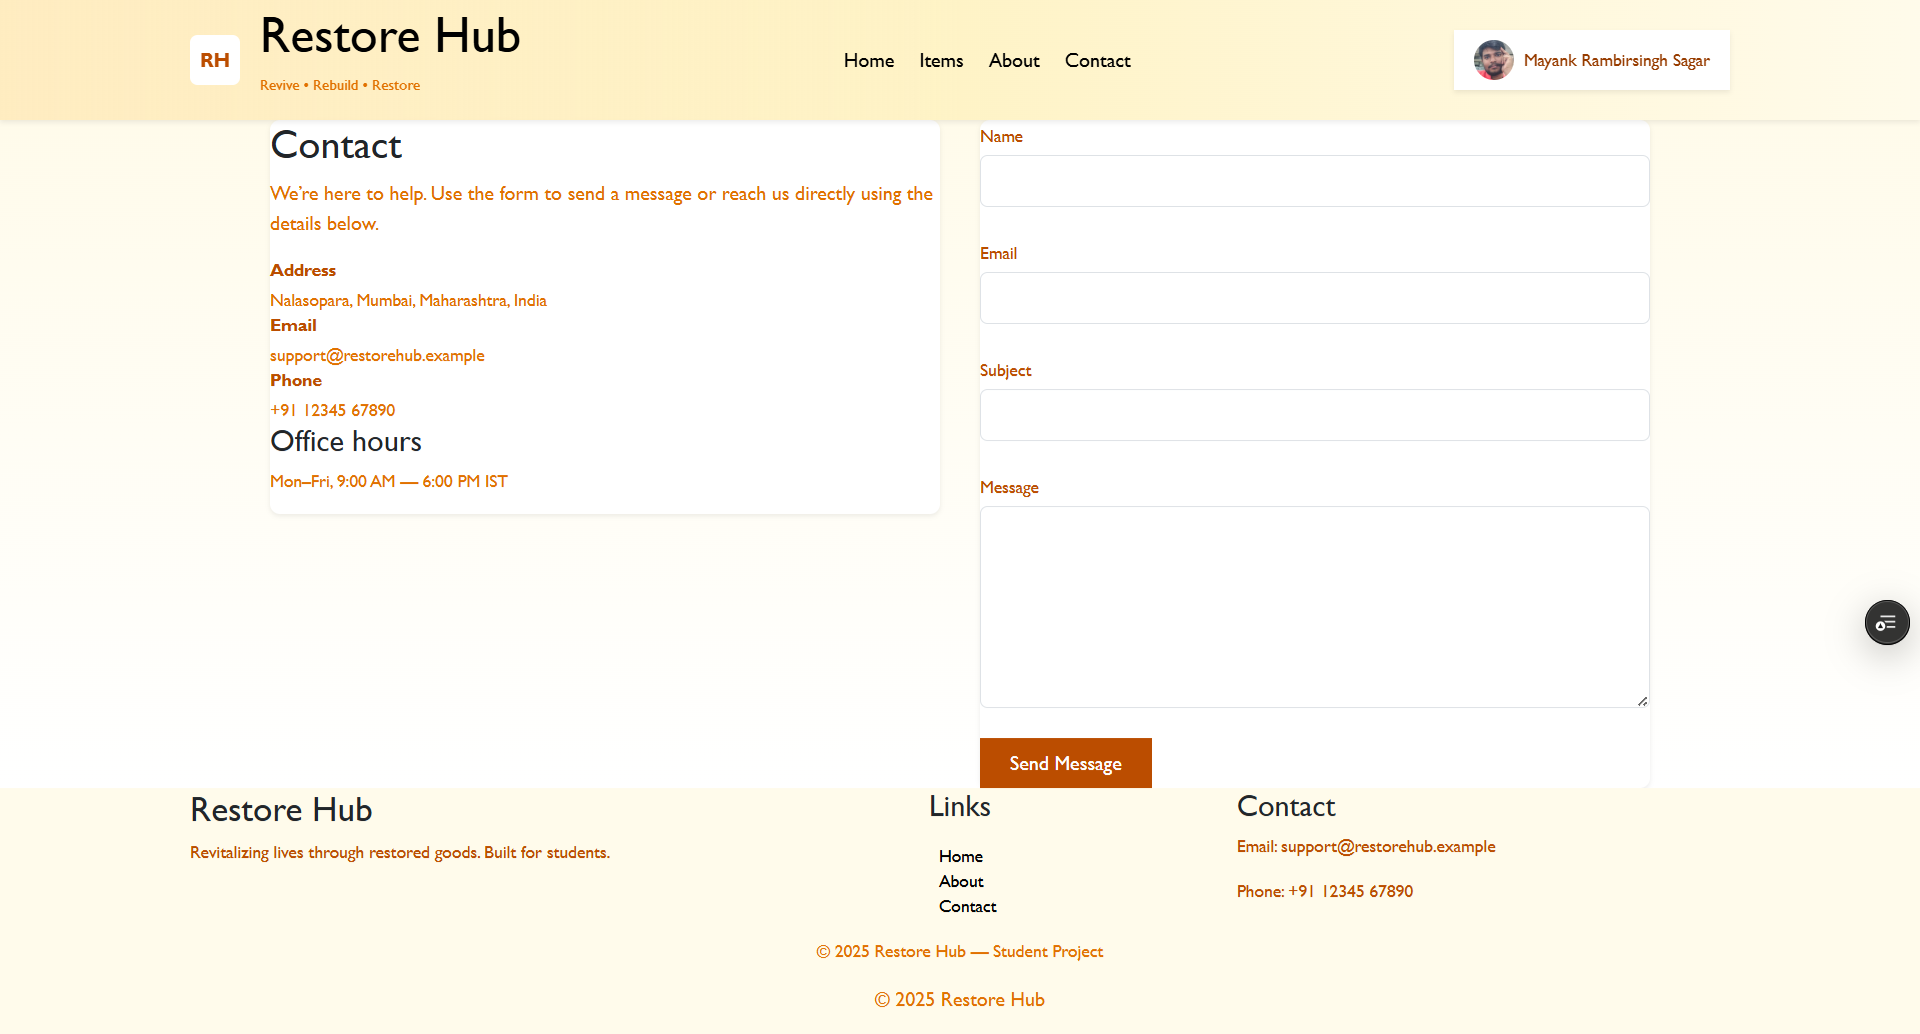Image resolution: width=1920 pixels, height=1034 pixels.
Task: Click the Restore Hub footer heading
Action: (x=281, y=809)
